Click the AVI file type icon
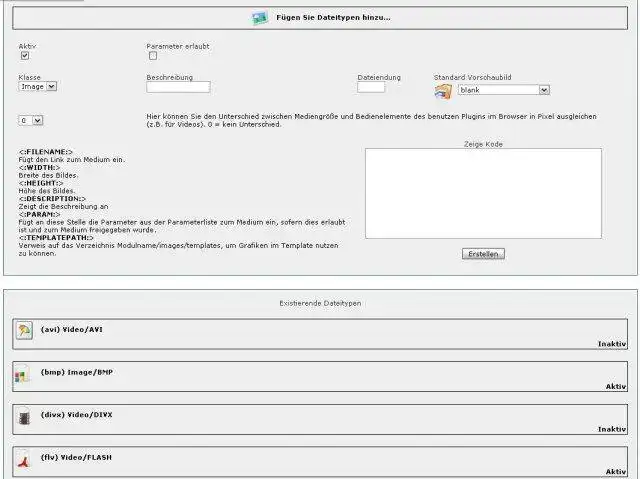This screenshot has height=479, width=640. [24, 330]
